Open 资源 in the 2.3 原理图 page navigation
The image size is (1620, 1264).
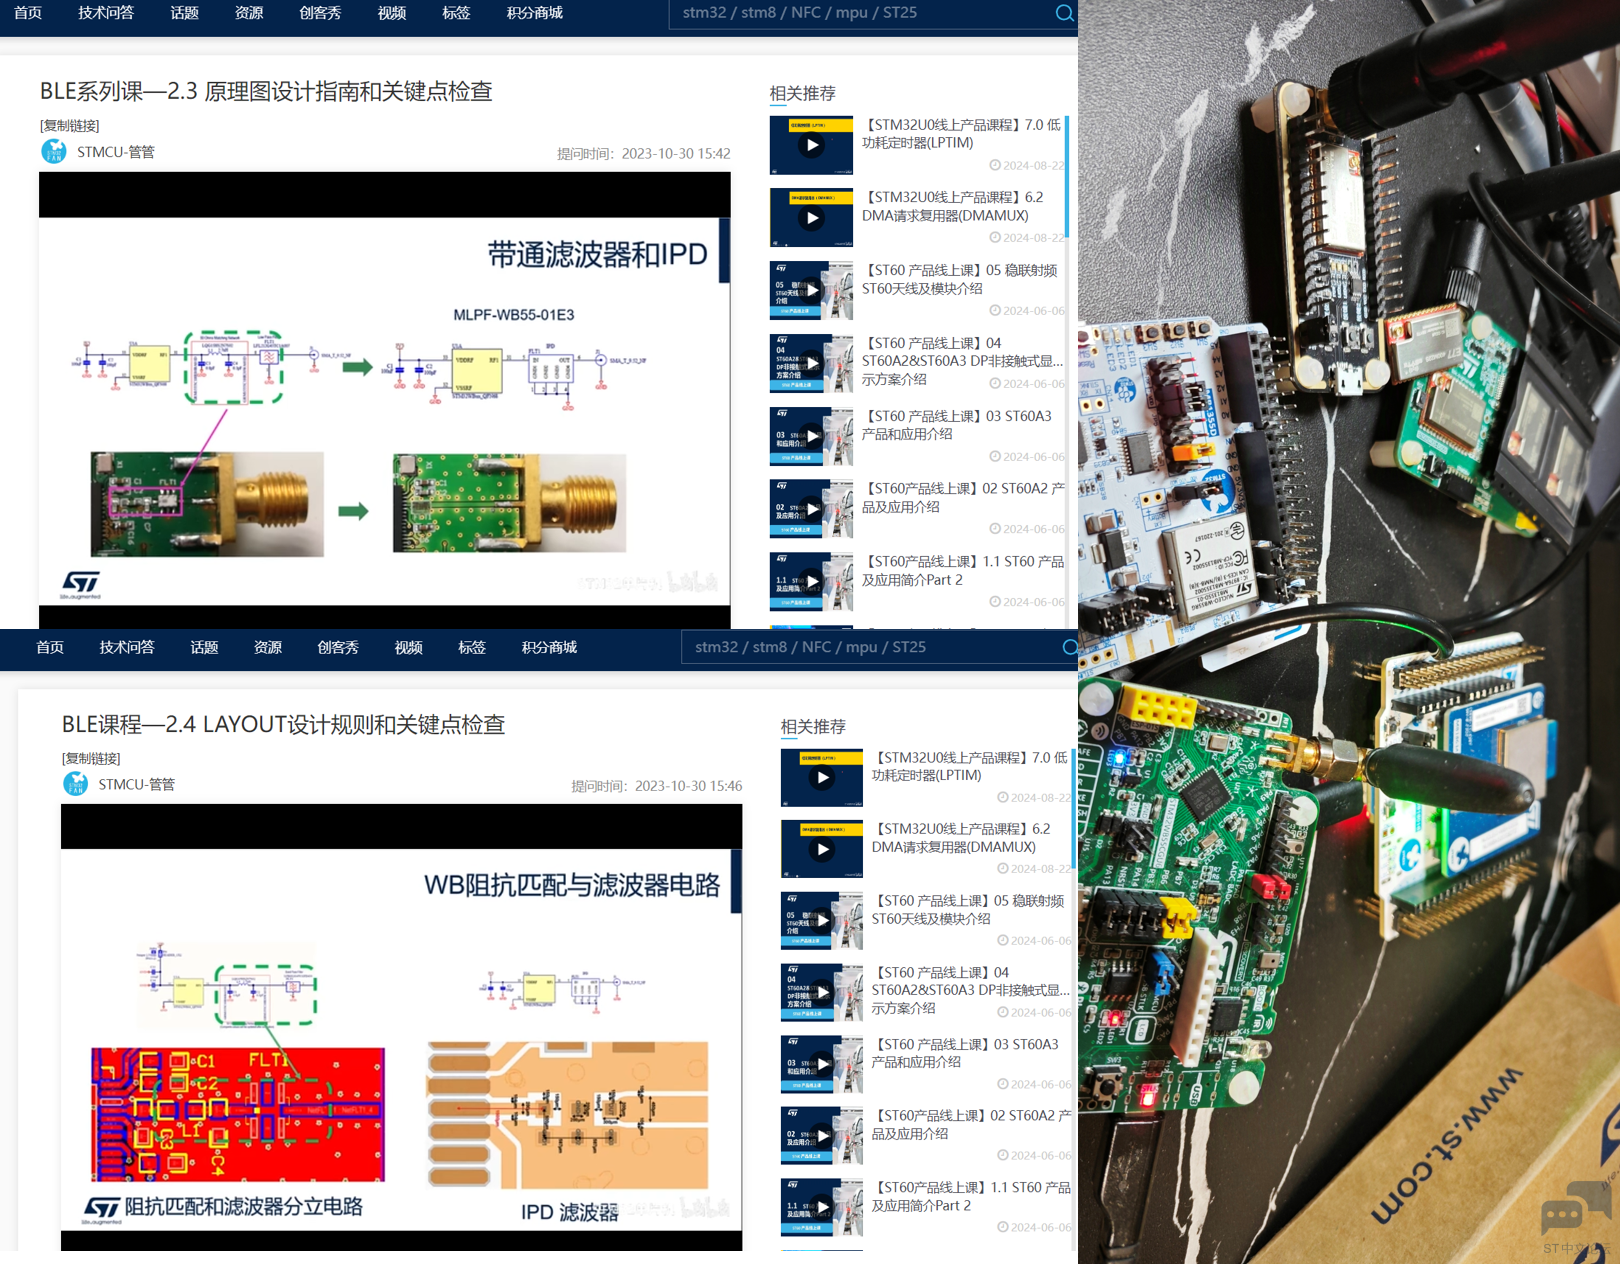249,13
